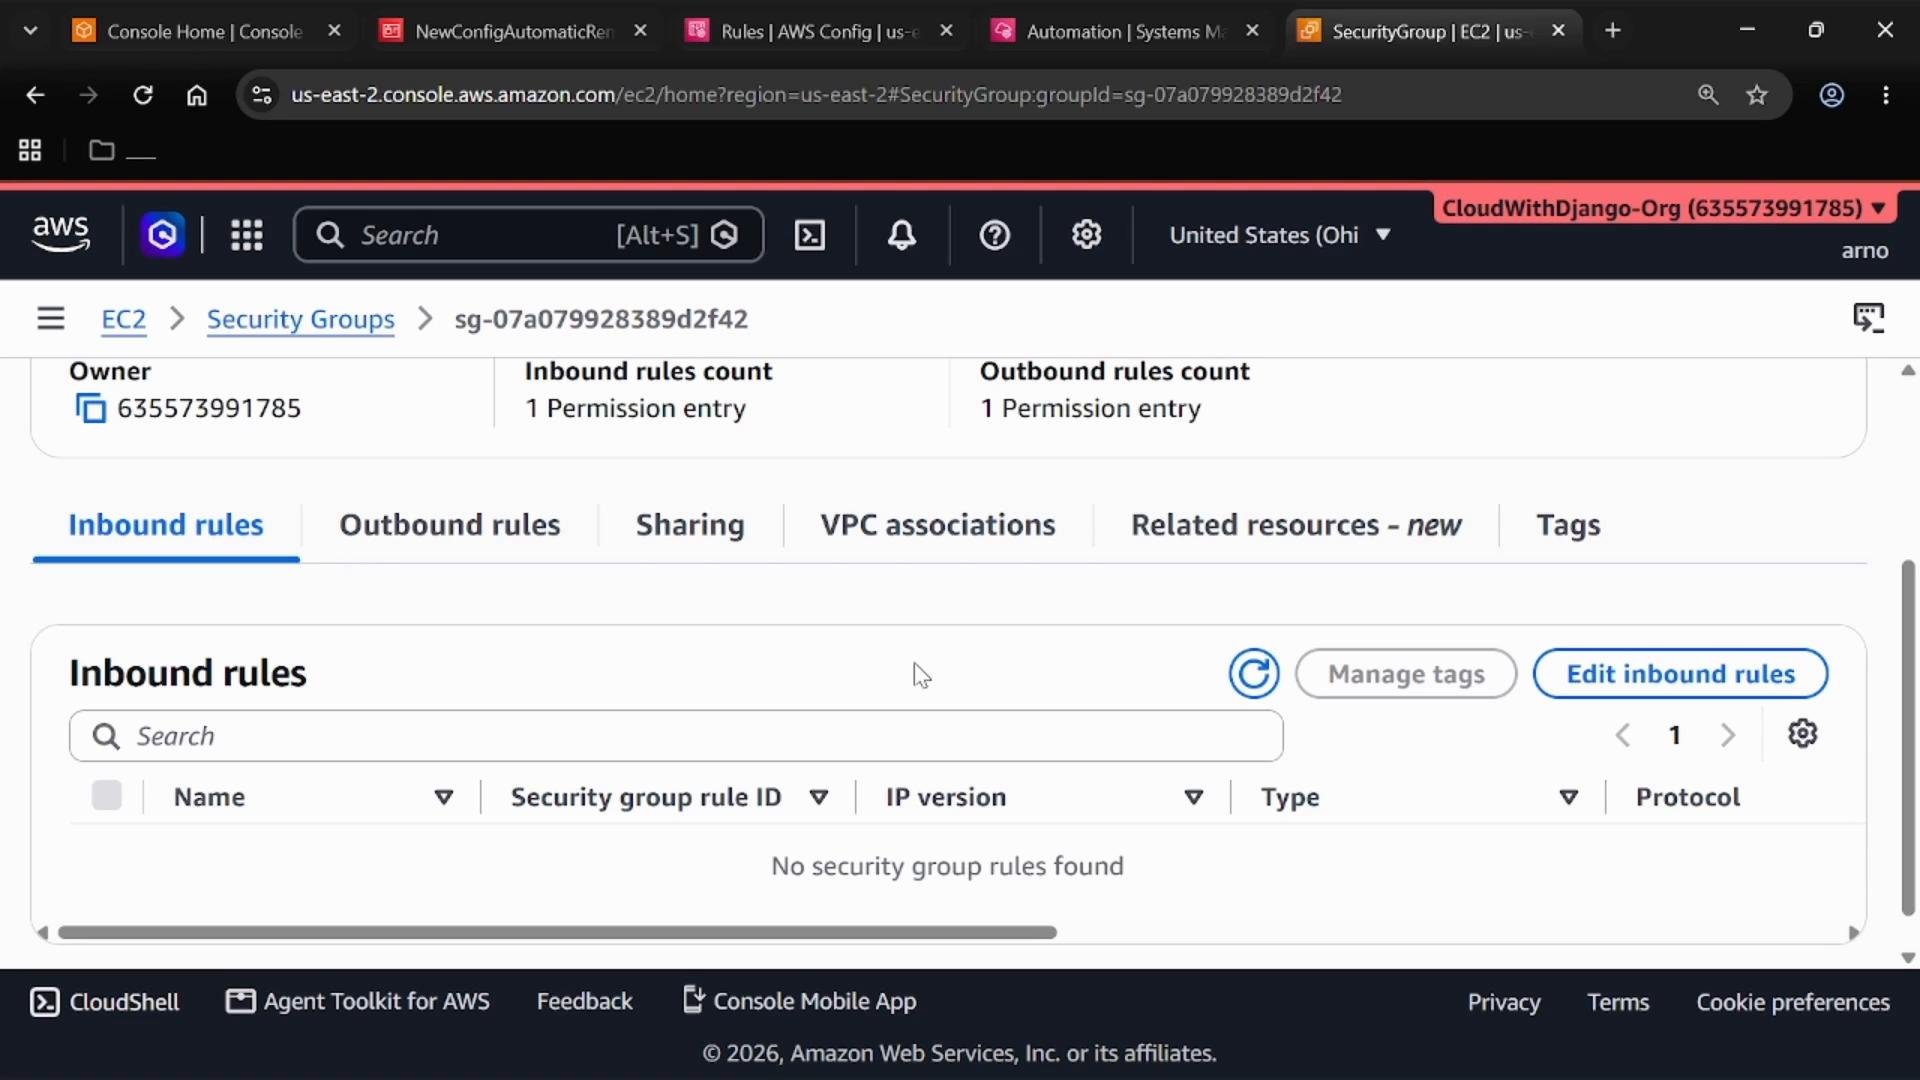
Task: Click the browser reload icon
Action: [x=143, y=95]
